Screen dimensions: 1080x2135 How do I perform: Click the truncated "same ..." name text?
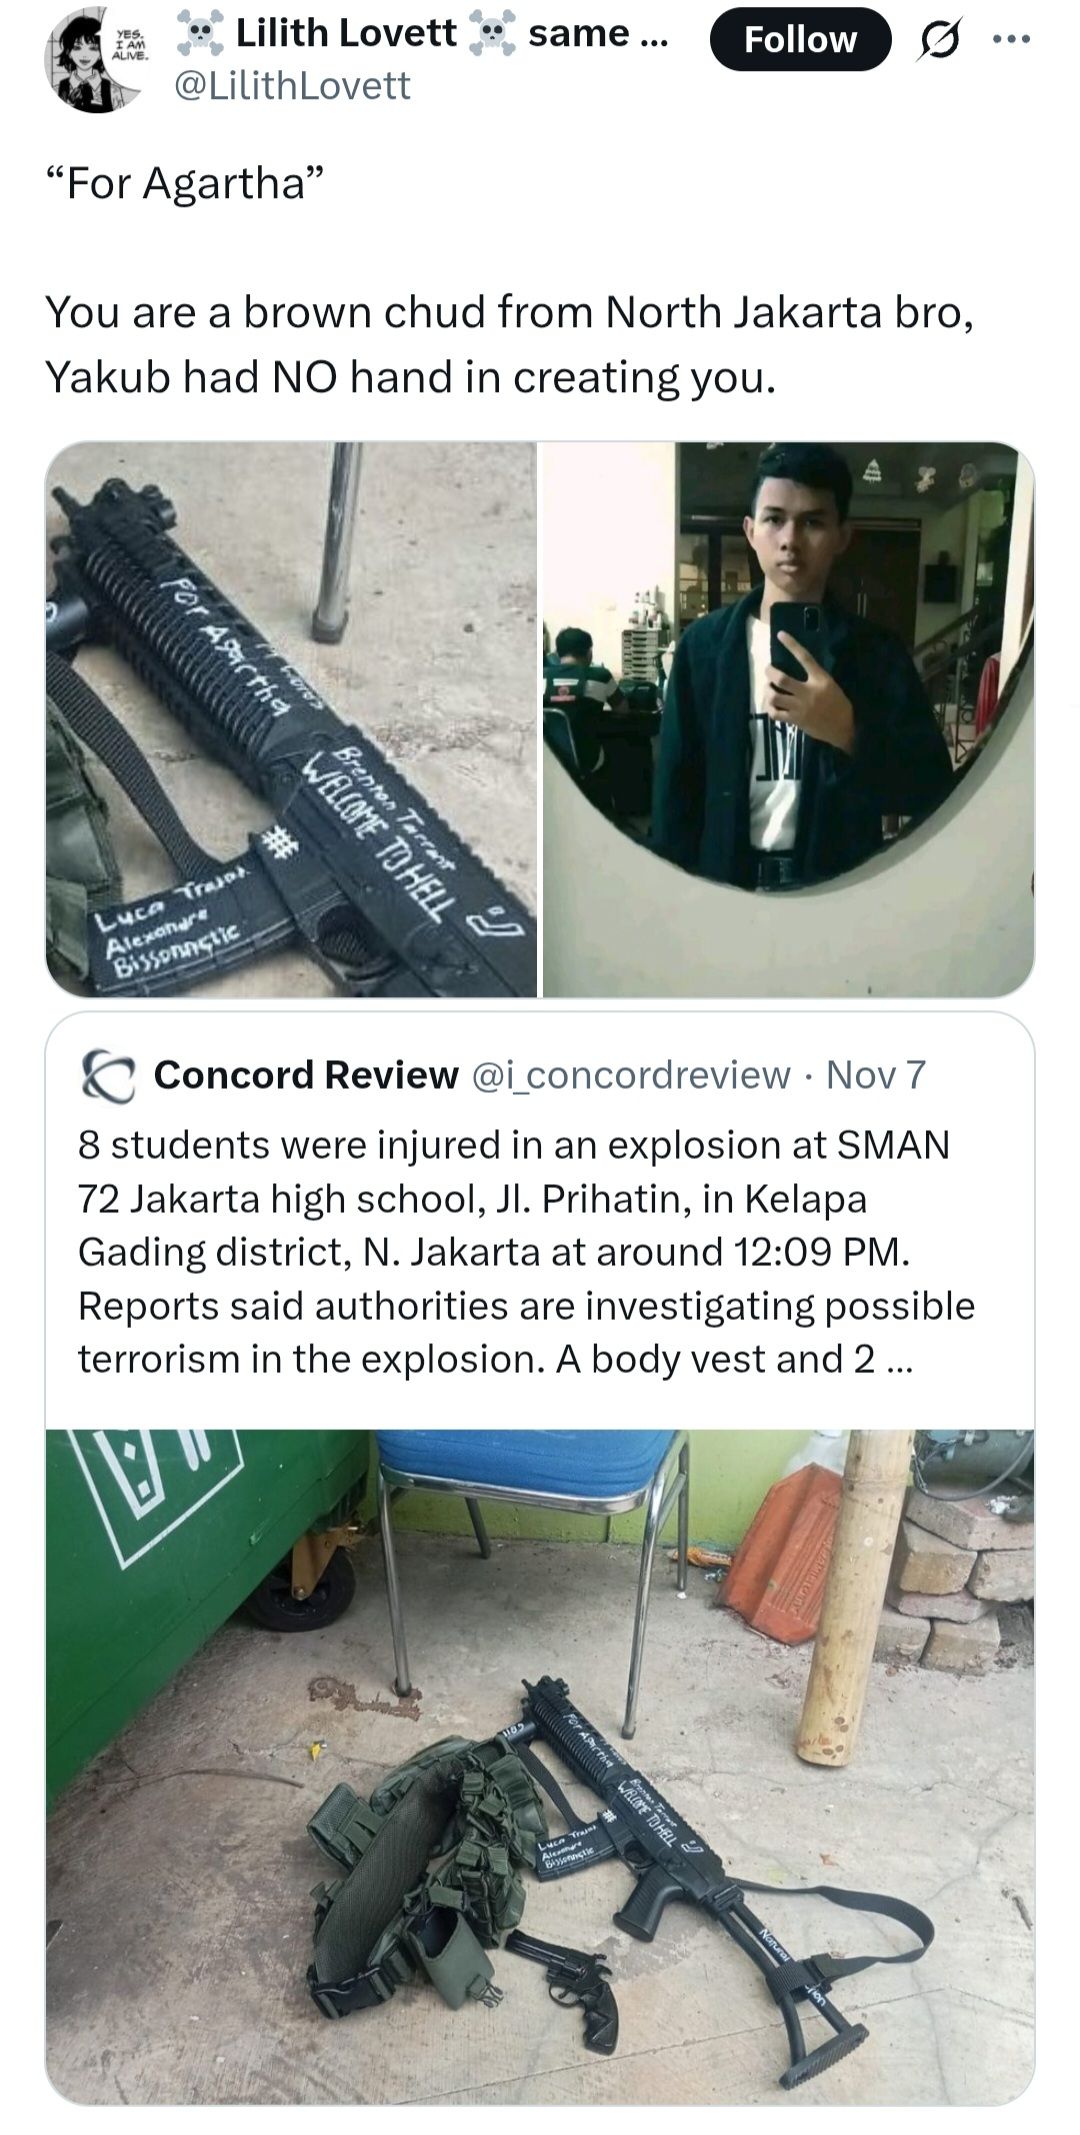coord(598,33)
